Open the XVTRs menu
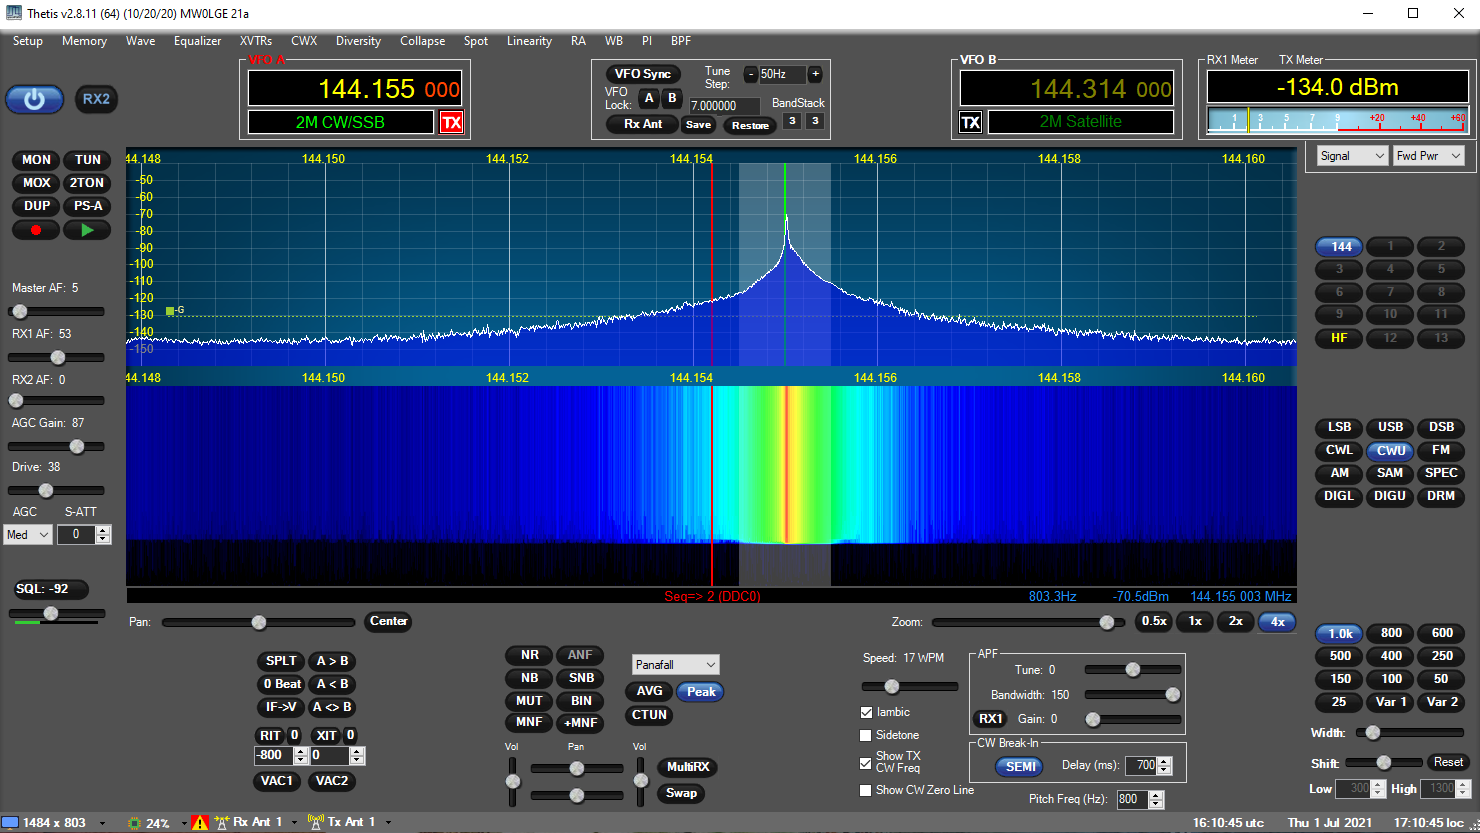Image resolution: width=1480 pixels, height=833 pixels. (x=256, y=41)
